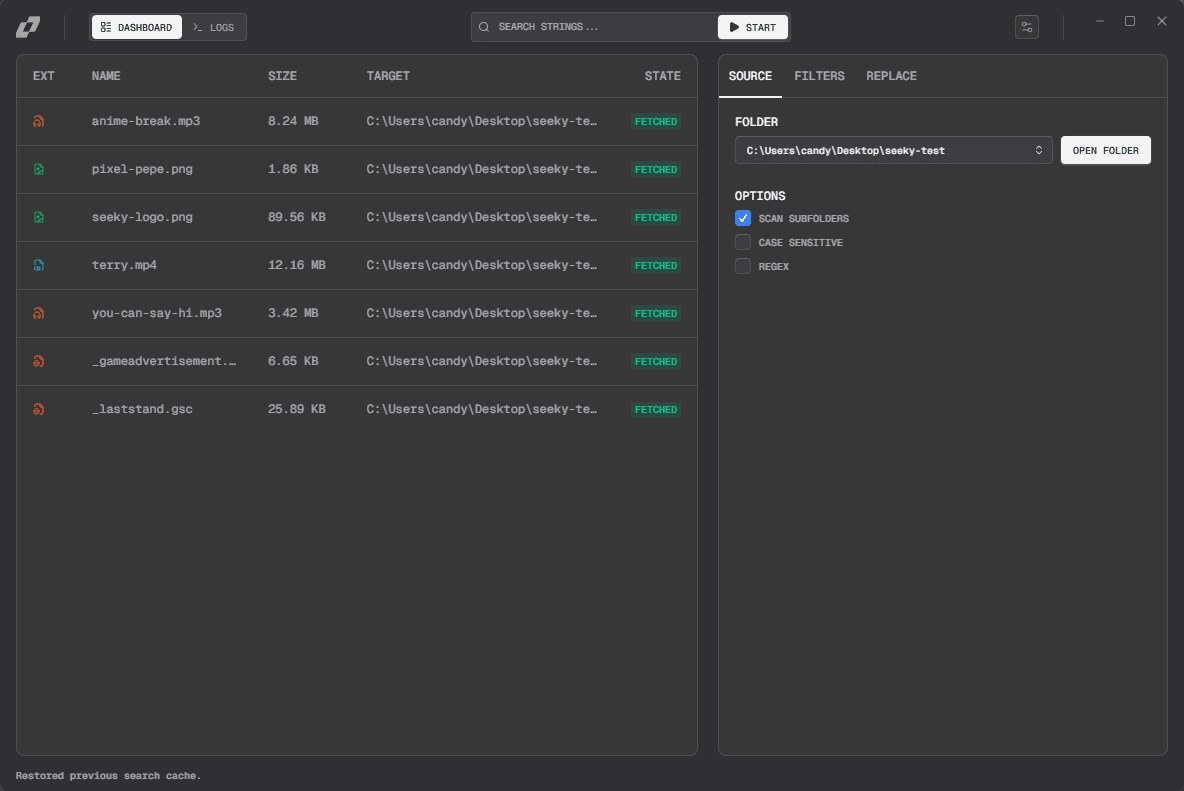Open the Logs view
The width and height of the screenshot is (1184, 791).
(214, 27)
